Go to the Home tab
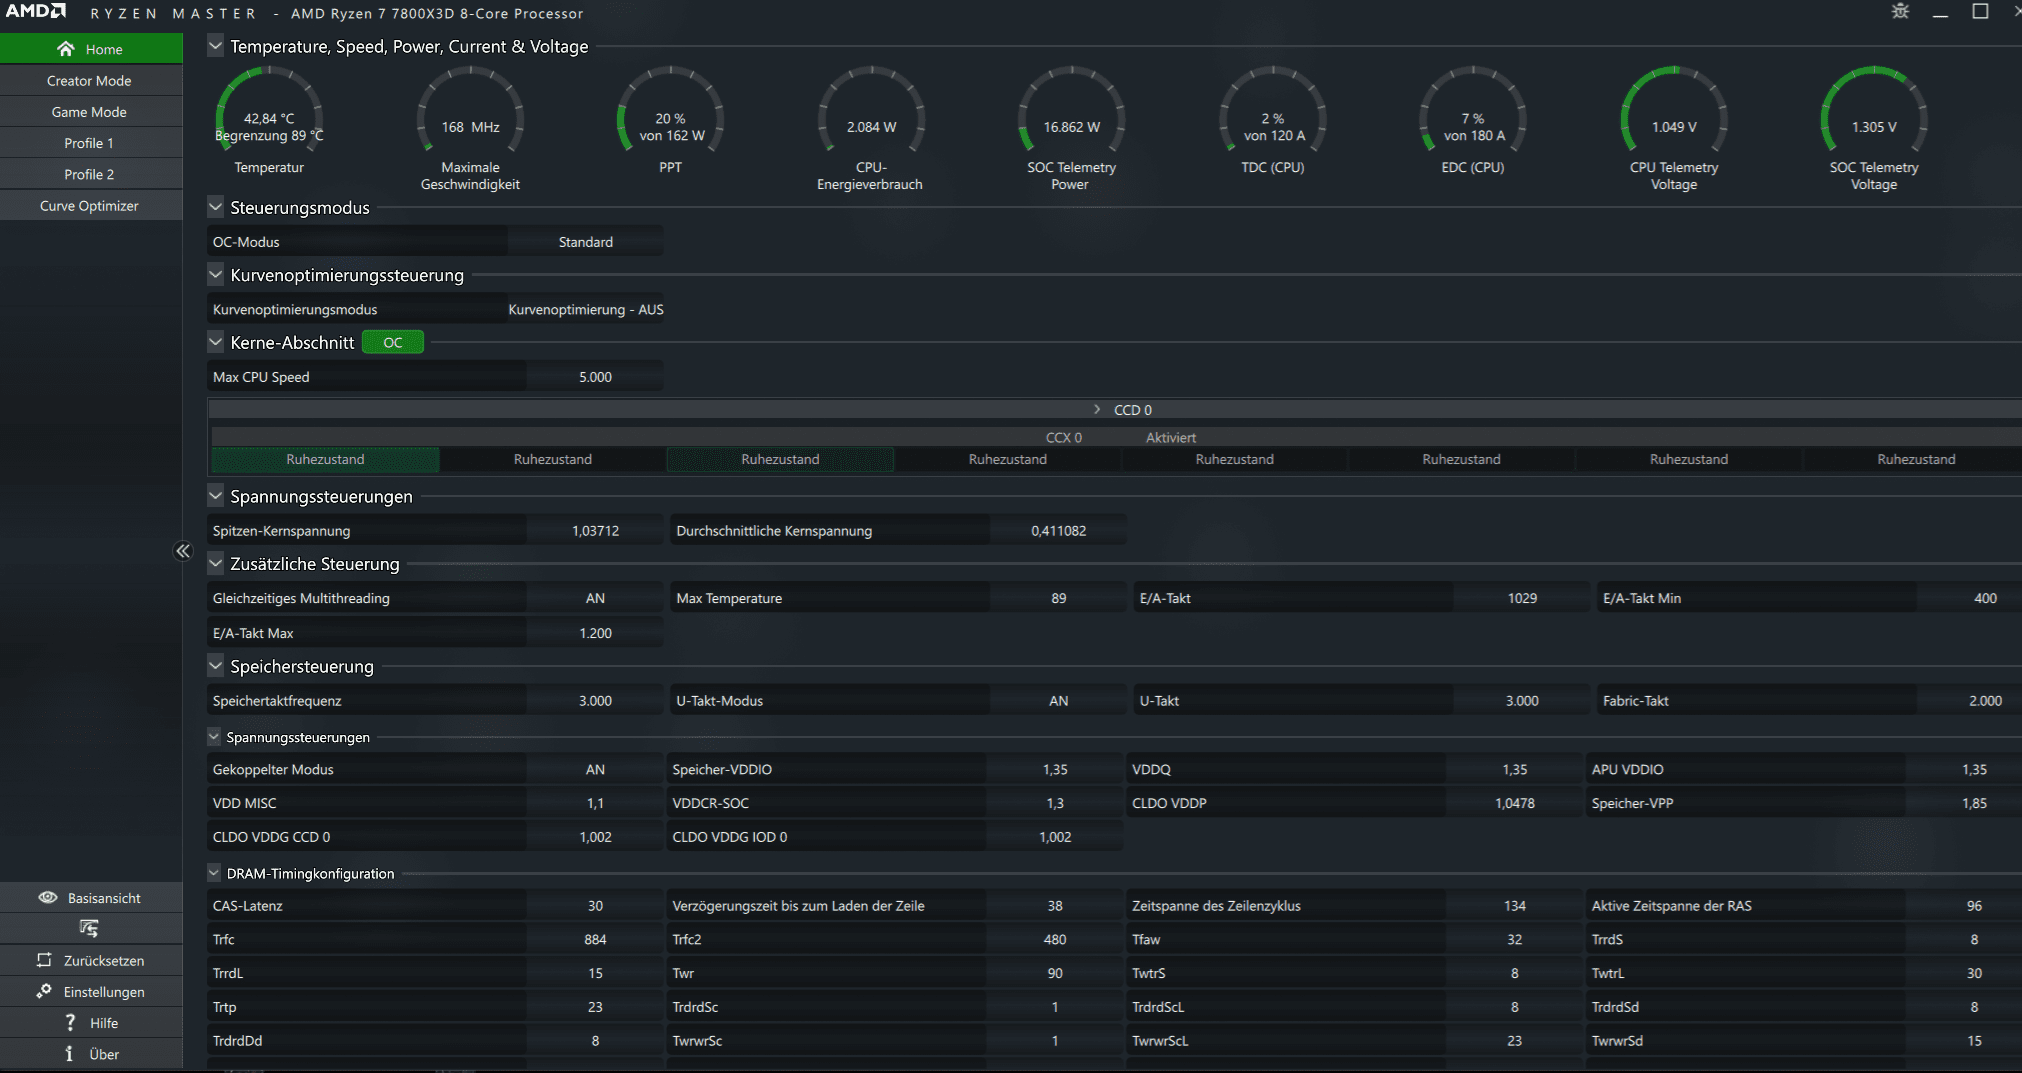 [91, 49]
